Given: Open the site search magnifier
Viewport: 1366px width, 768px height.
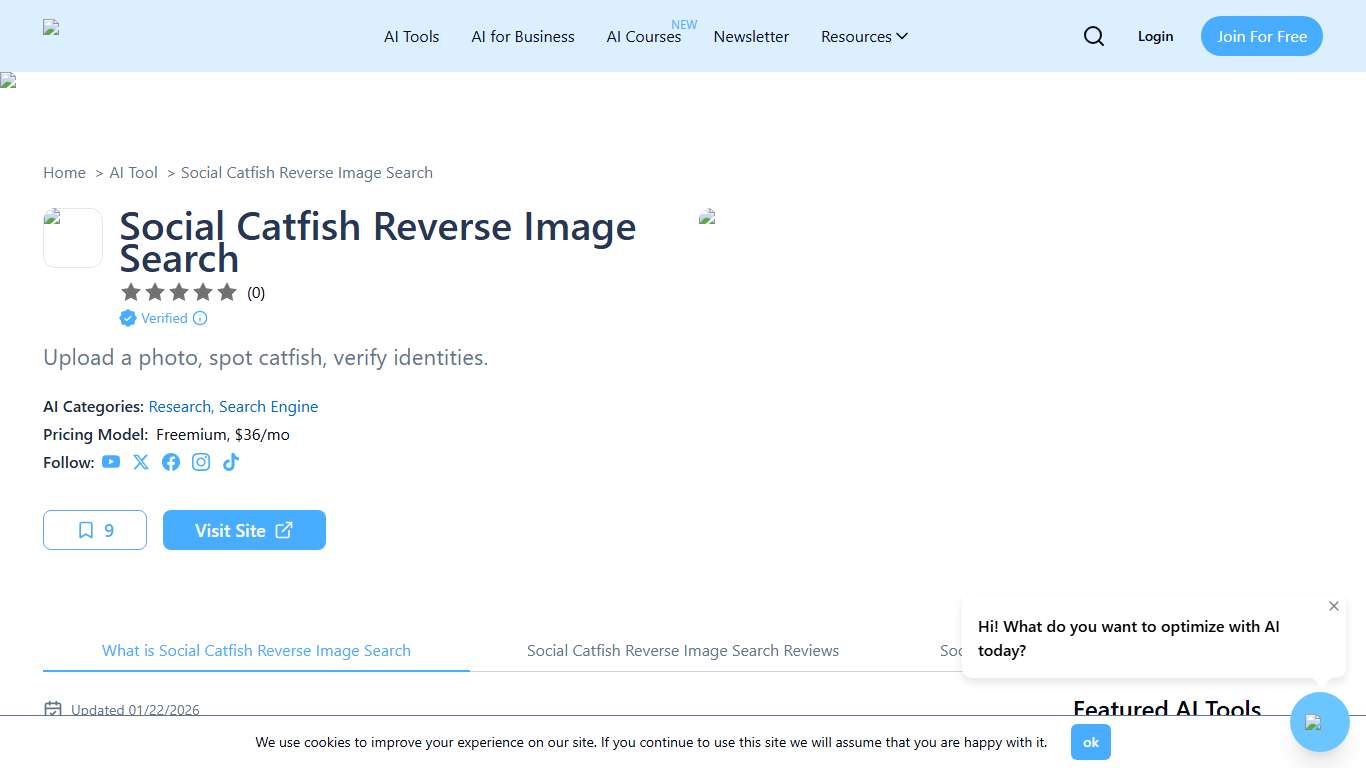Looking at the screenshot, I should click(x=1093, y=36).
